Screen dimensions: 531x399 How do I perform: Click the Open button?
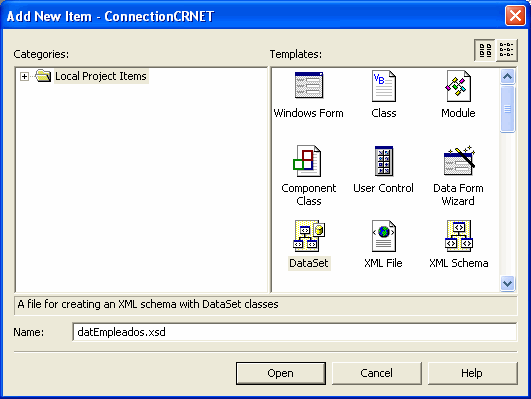(281, 373)
